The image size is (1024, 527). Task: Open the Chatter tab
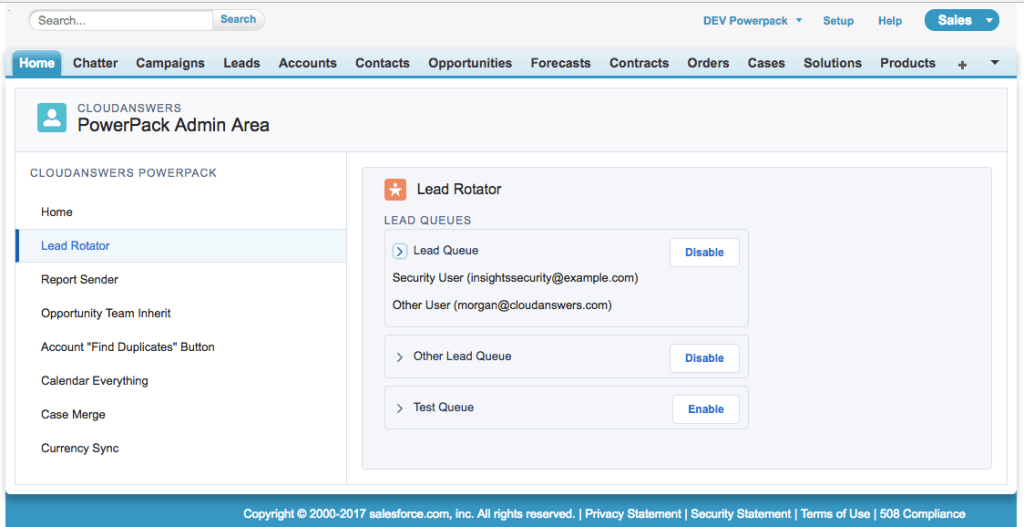(95, 63)
